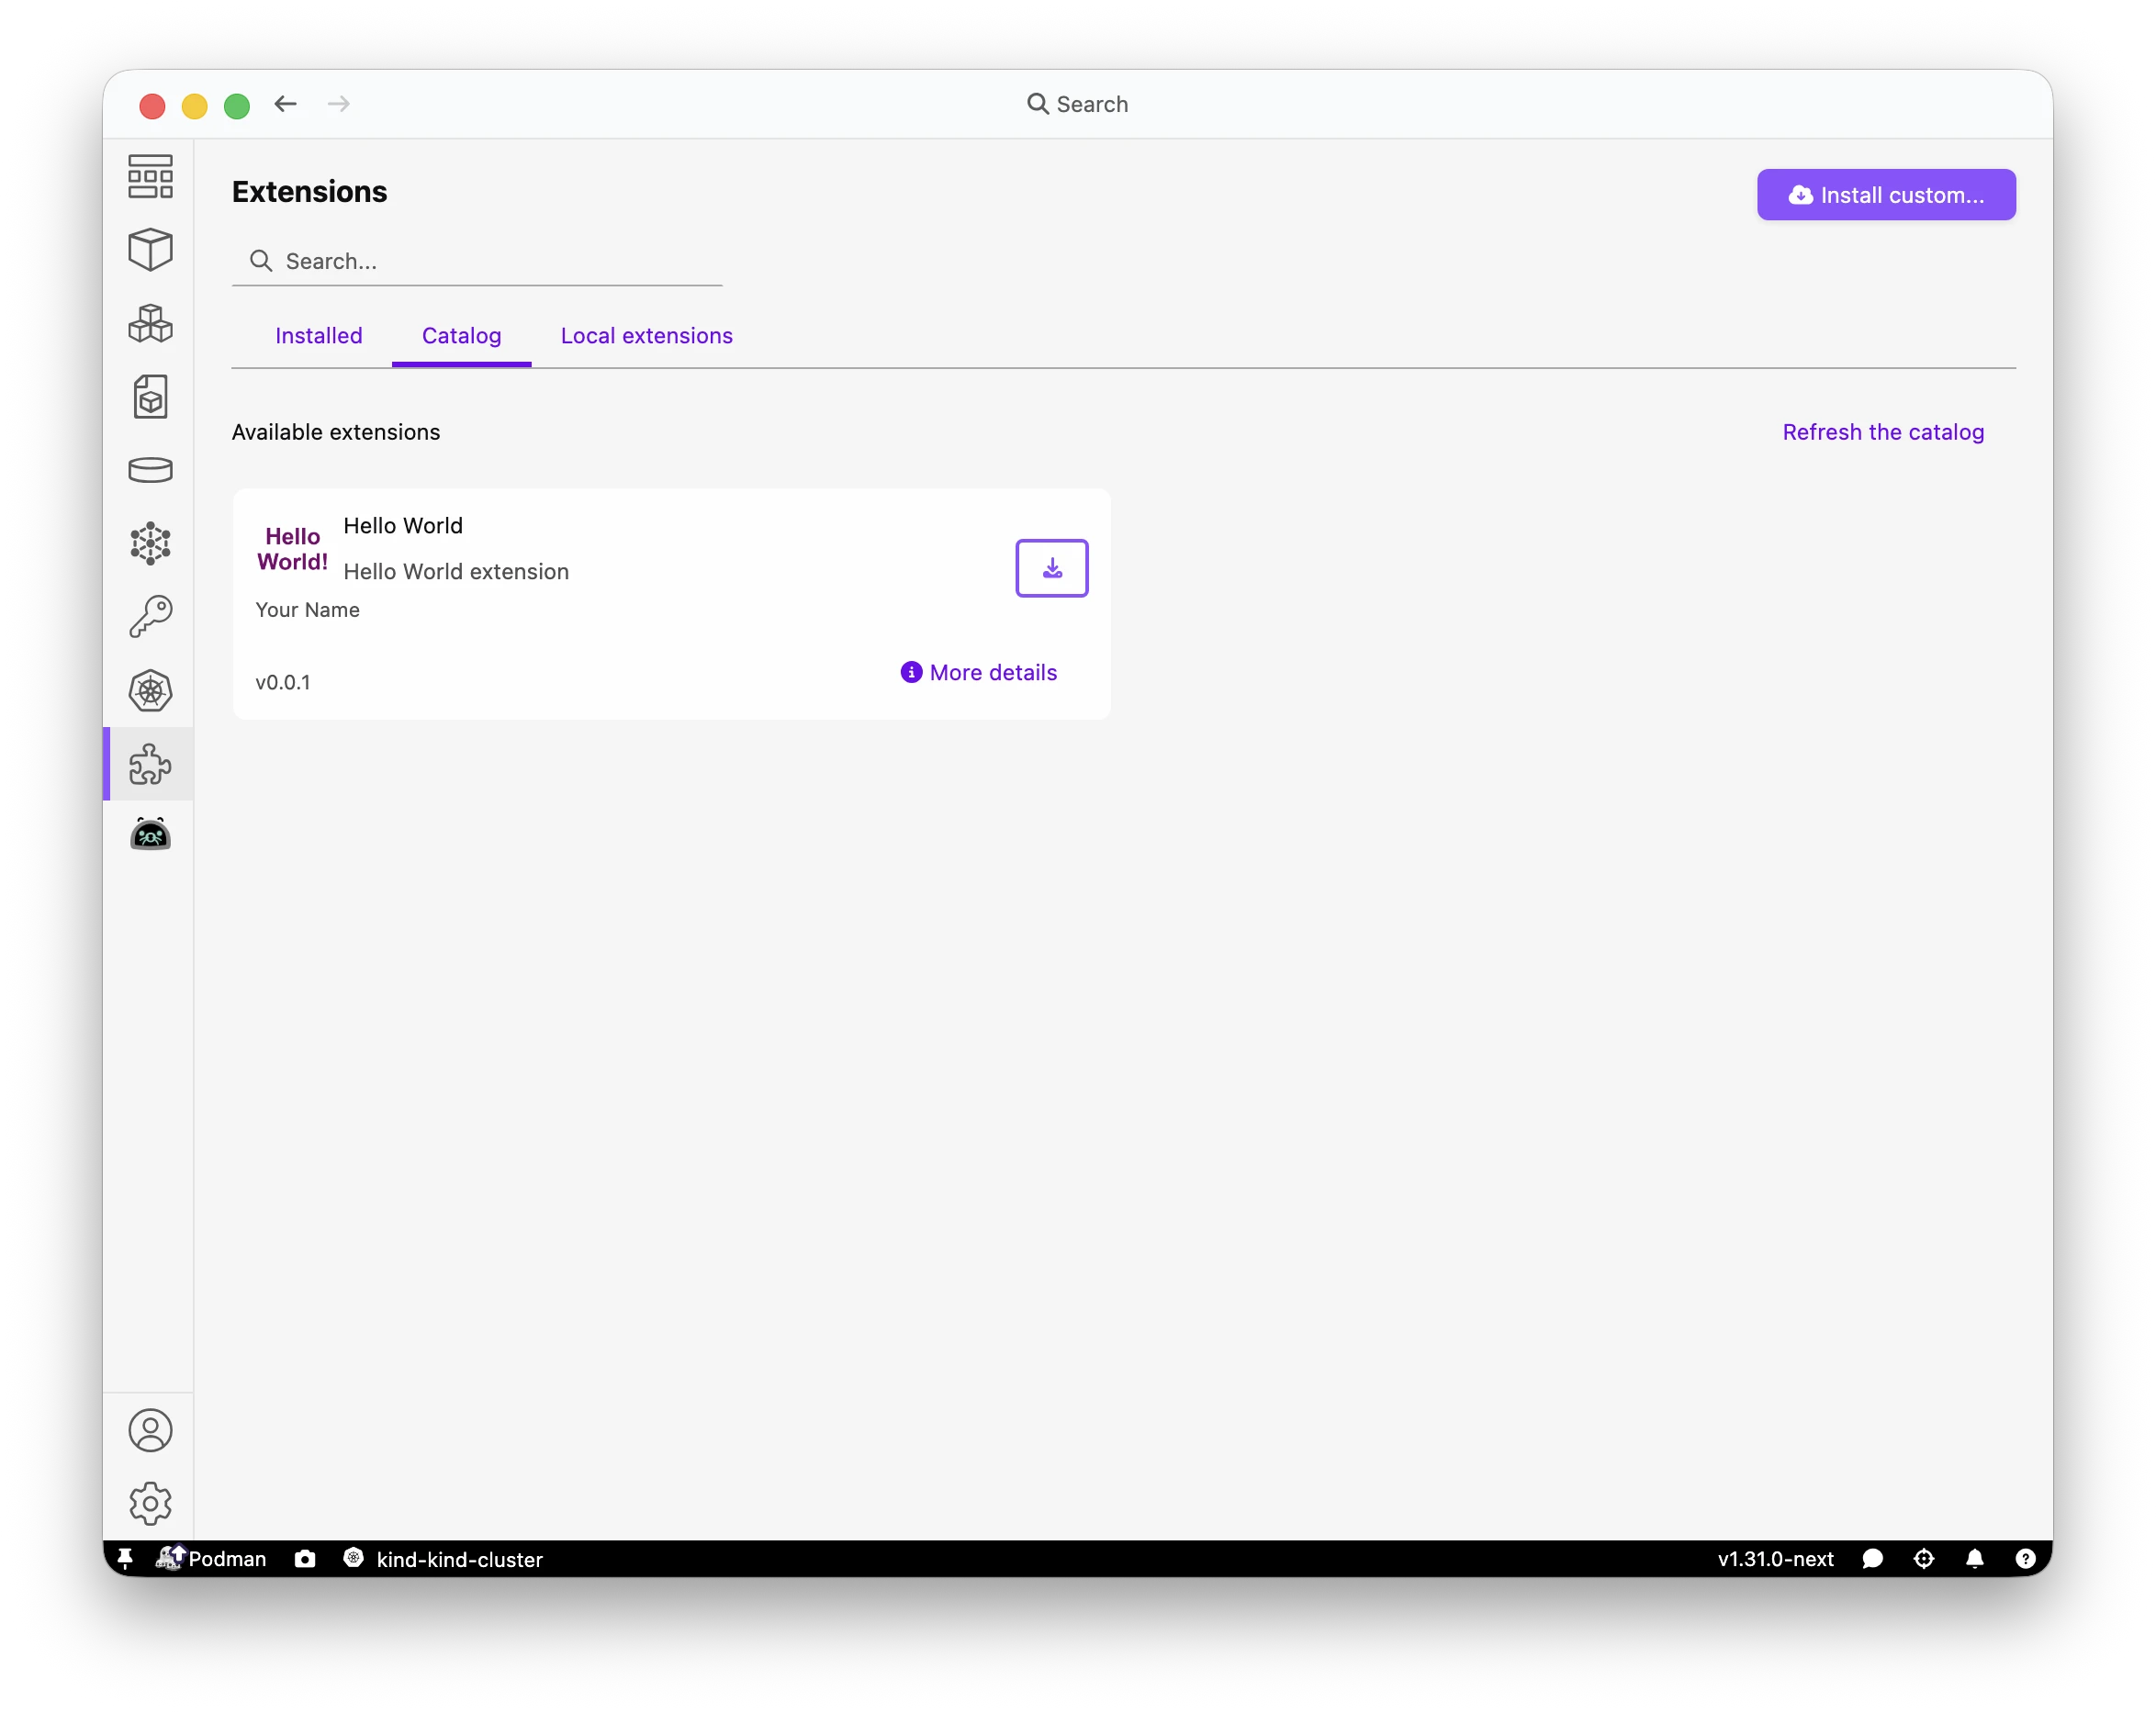Open the Accounts user icon
This screenshot has height=1713, width=2156.
[150, 1430]
